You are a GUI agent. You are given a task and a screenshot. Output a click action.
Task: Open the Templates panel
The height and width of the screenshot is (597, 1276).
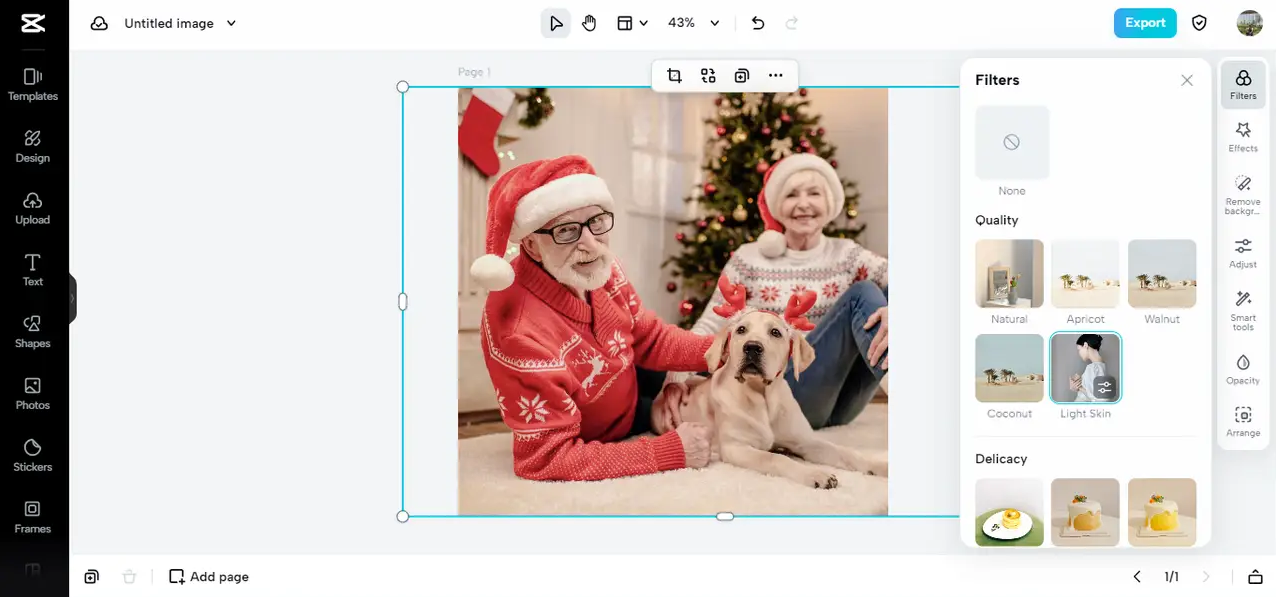click(33, 84)
